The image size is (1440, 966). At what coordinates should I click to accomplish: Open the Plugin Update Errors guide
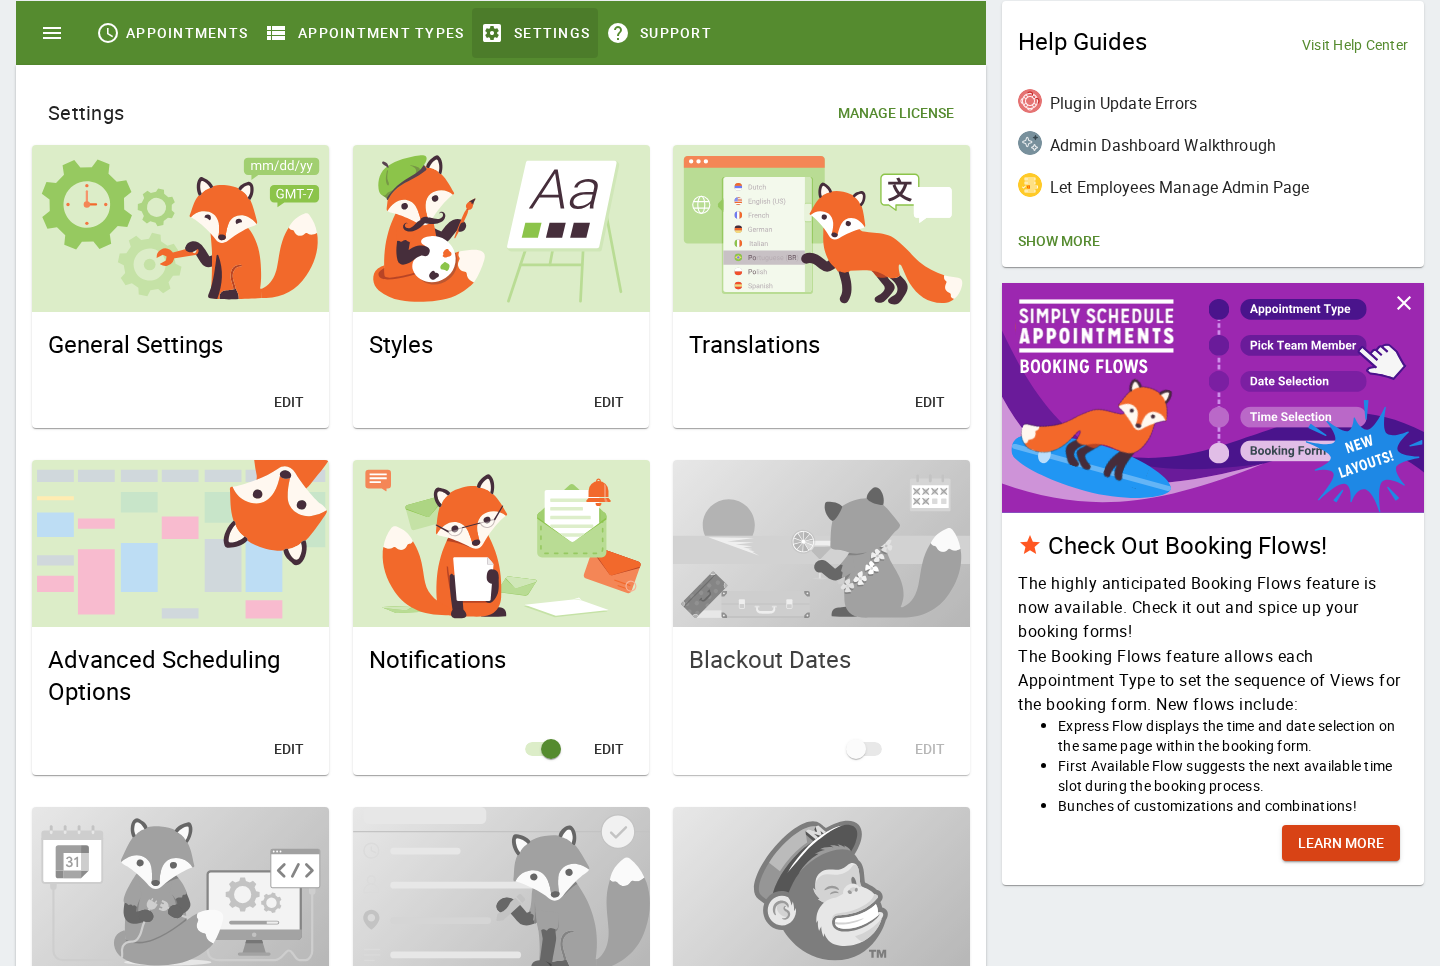pos(1123,103)
